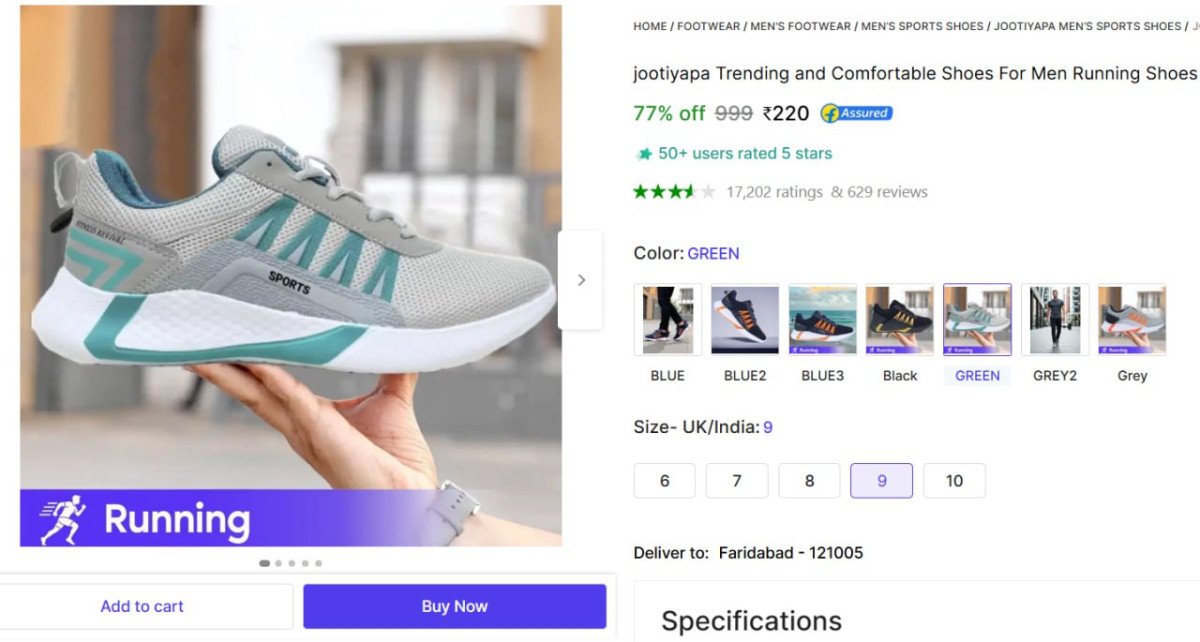Pick size 10 button
Screen dimensions: 1200x642
[x=954, y=481]
